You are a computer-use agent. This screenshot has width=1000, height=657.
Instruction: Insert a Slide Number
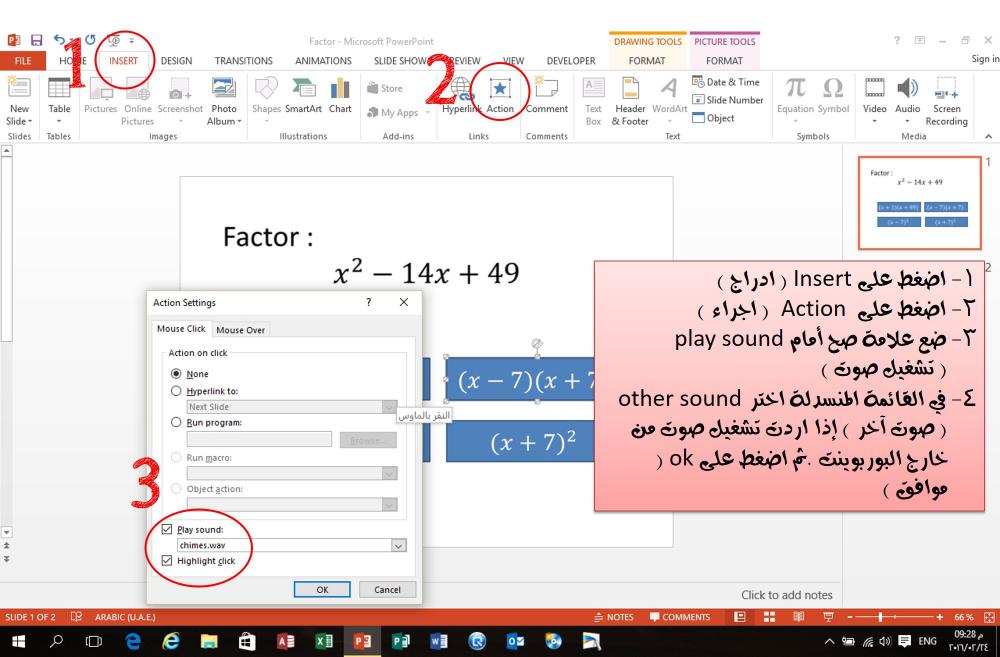[728, 100]
